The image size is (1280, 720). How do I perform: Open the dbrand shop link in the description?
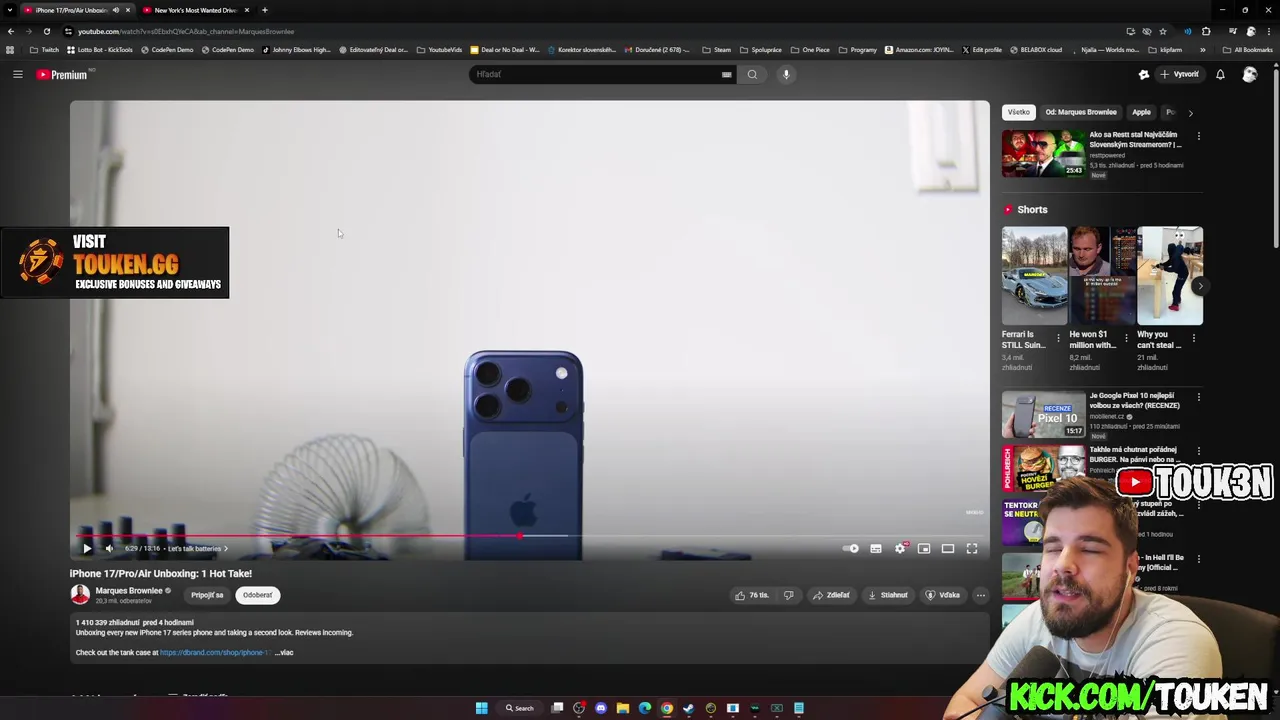(x=215, y=652)
